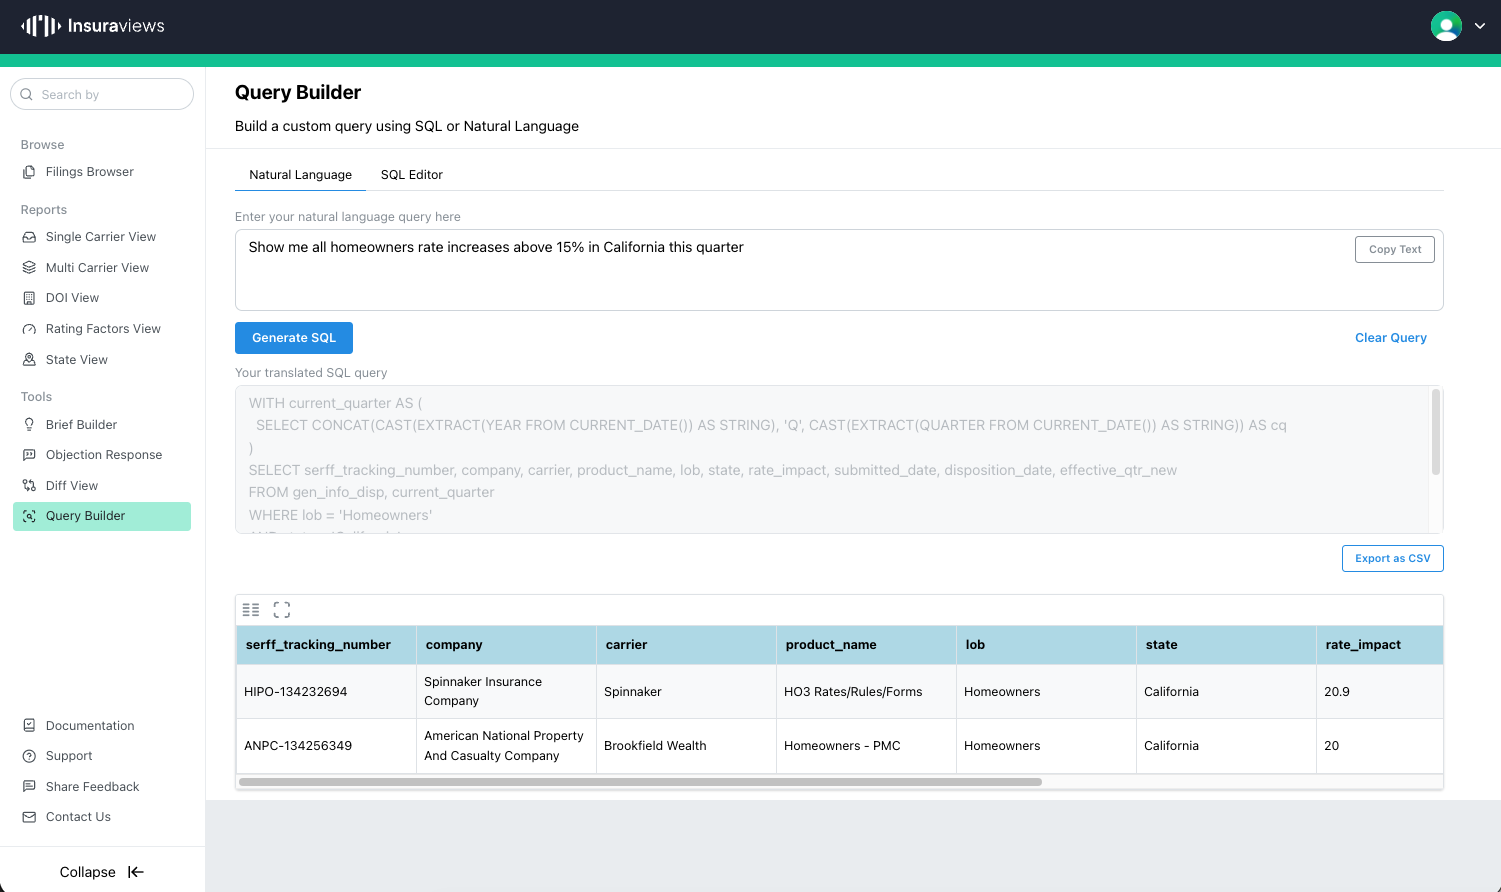
Task: Click the Objection Response chat icon
Action: click(29, 455)
